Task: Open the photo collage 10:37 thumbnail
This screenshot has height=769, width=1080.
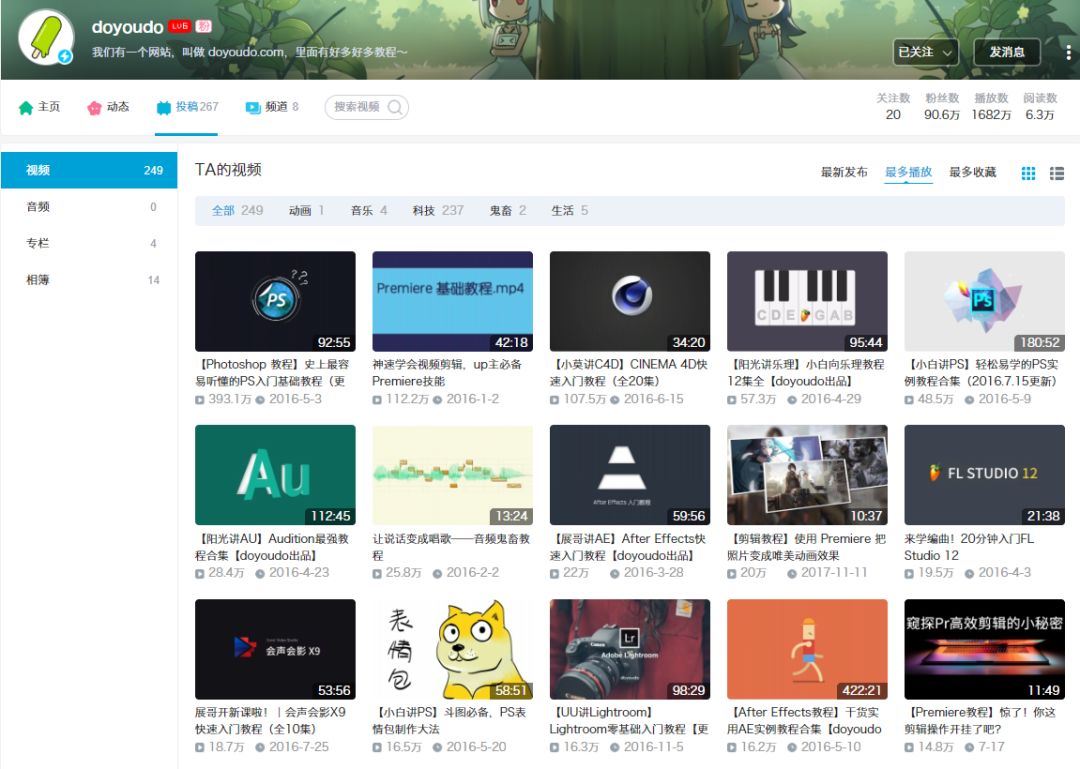Action: coord(807,475)
